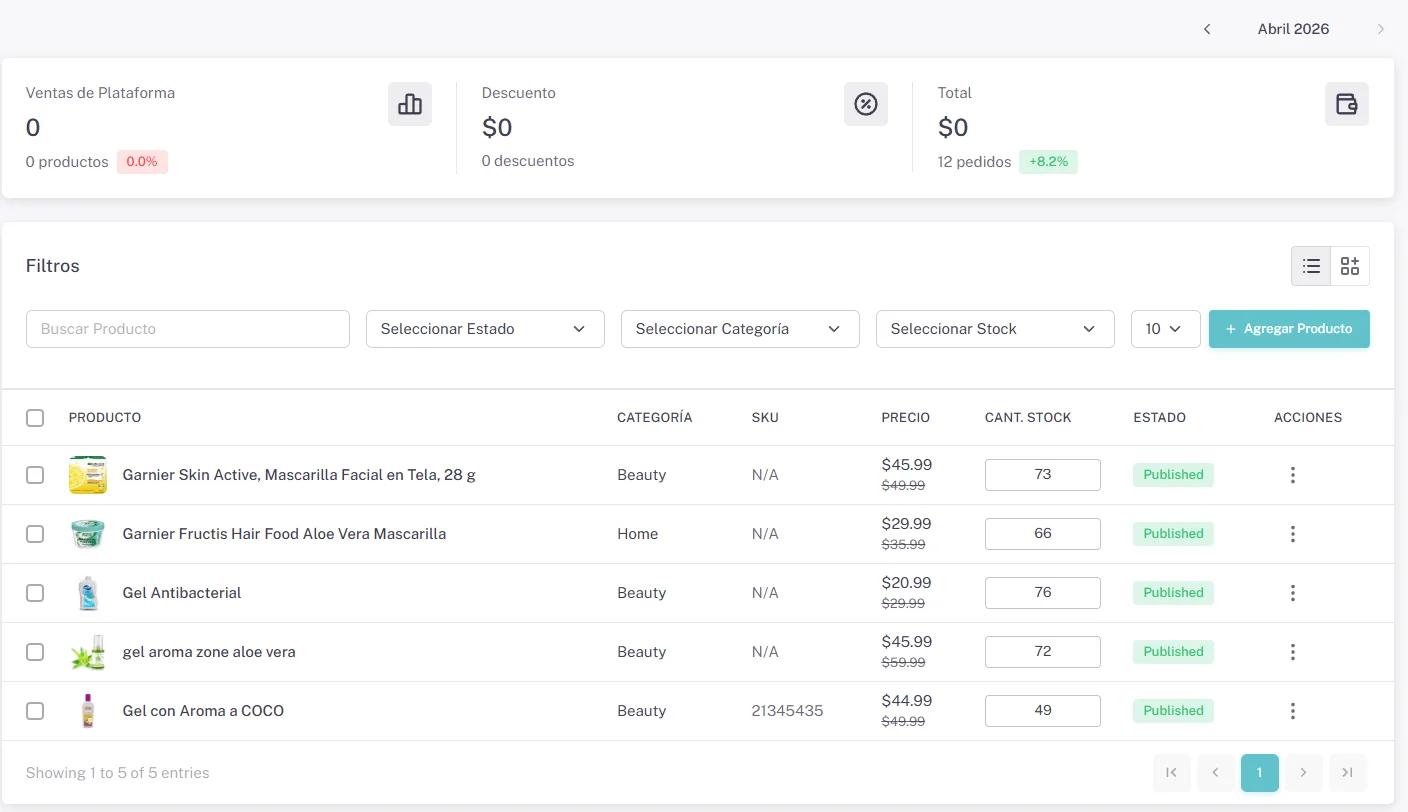Go to previous month with left chevron

click(x=1207, y=29)
